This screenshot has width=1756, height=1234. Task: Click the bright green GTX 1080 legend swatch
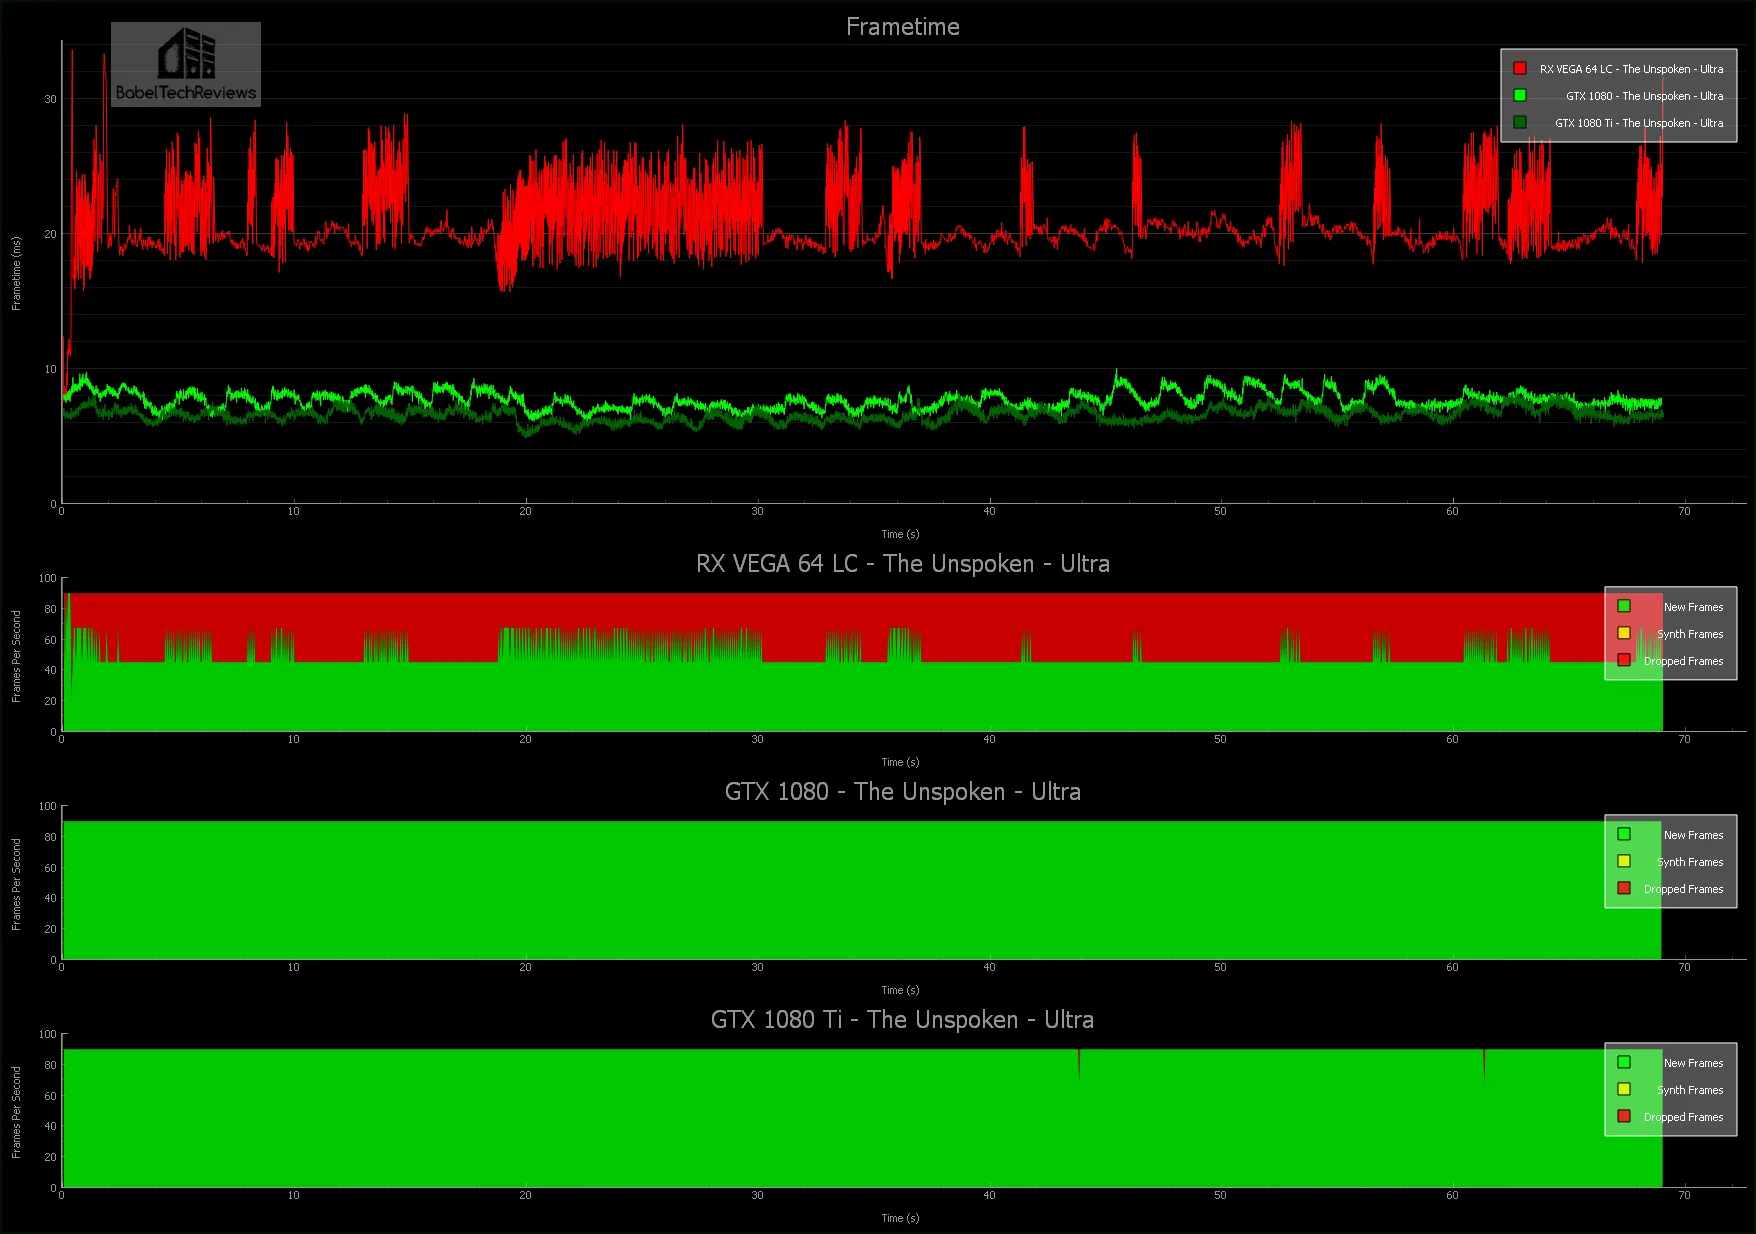point(1520,95)
